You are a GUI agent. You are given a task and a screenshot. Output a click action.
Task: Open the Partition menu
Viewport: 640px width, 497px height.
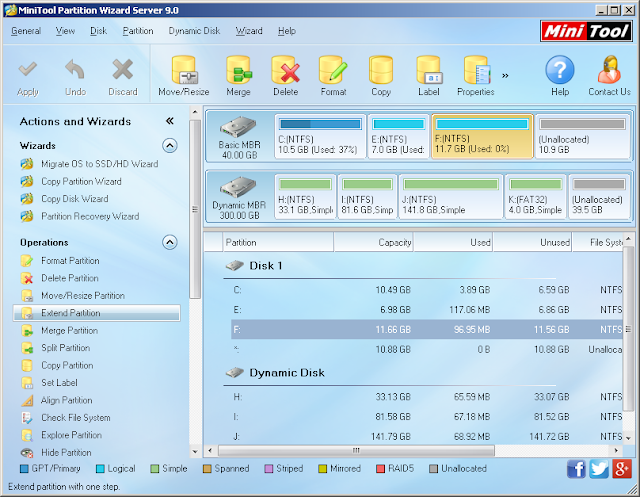[138, 31]
